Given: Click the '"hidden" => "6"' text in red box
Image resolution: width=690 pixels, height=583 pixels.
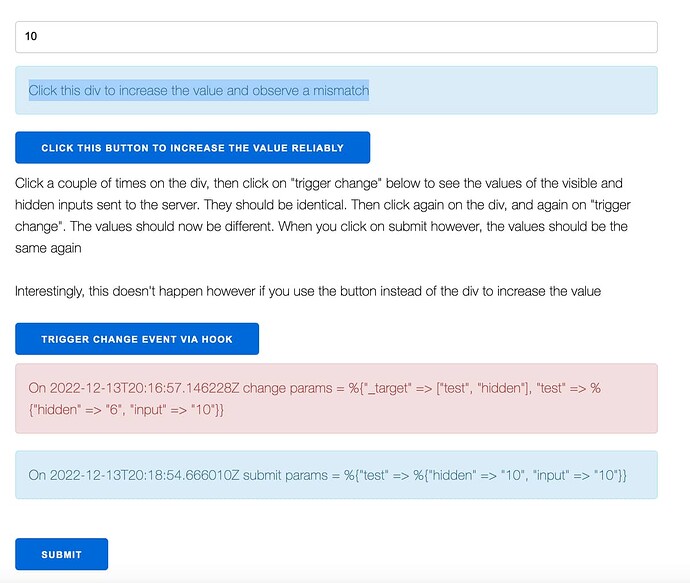Looking at the screenshot, I should [x=73, y=410].
